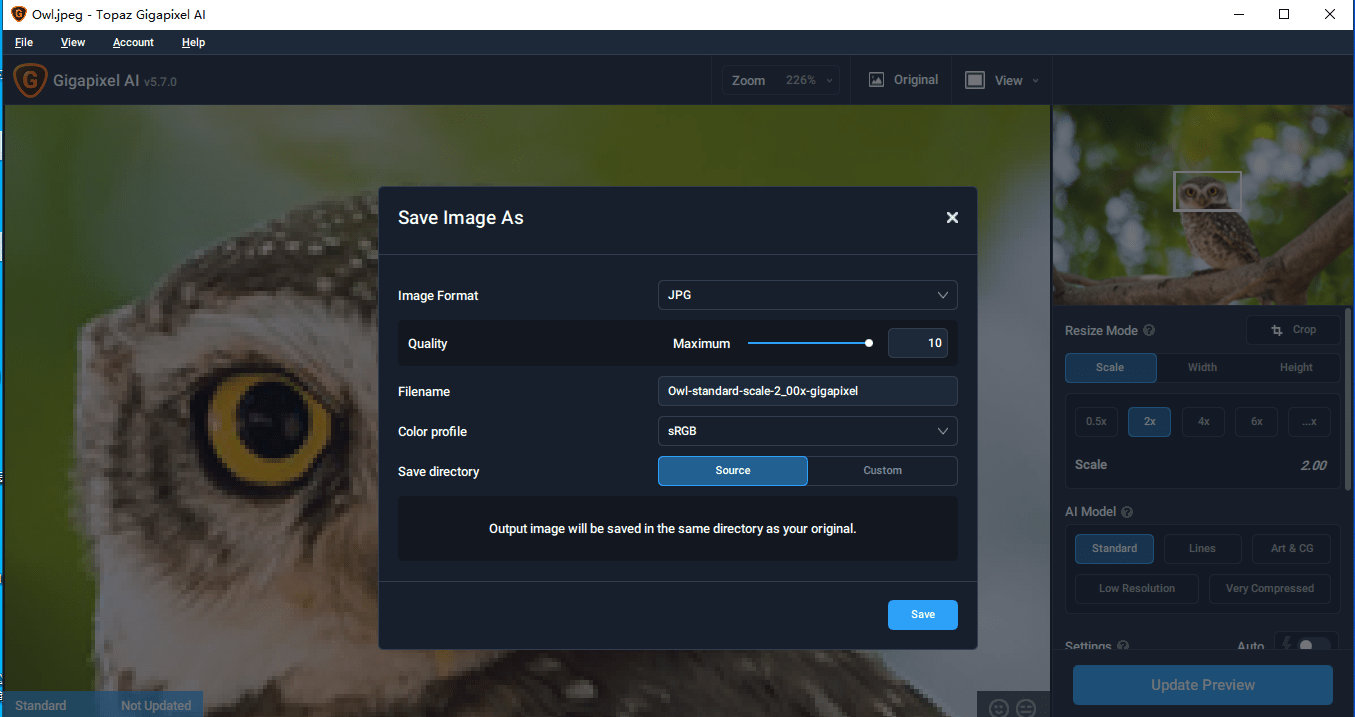Click the Gigapixel AI logo icon
Screen dimensions: 1355x717
tap(30, 80)
